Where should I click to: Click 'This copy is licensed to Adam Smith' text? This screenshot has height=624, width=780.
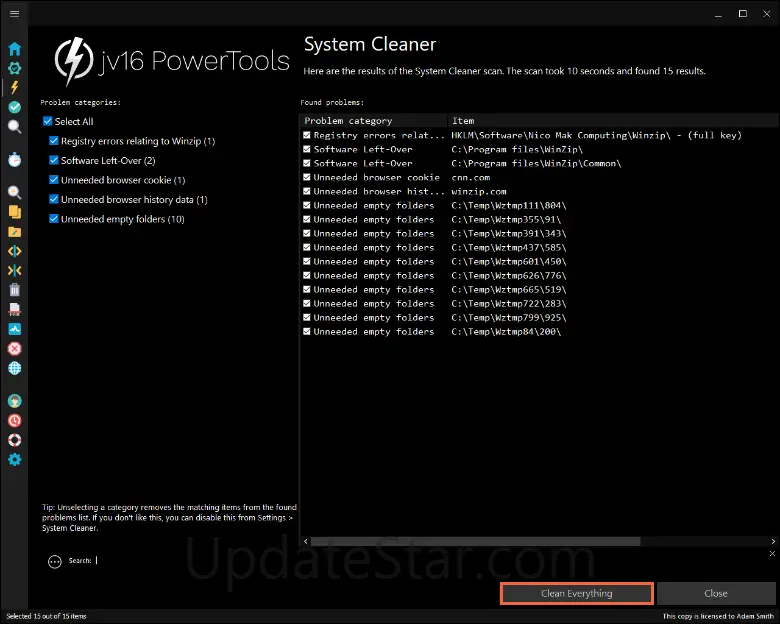point(718,616)
